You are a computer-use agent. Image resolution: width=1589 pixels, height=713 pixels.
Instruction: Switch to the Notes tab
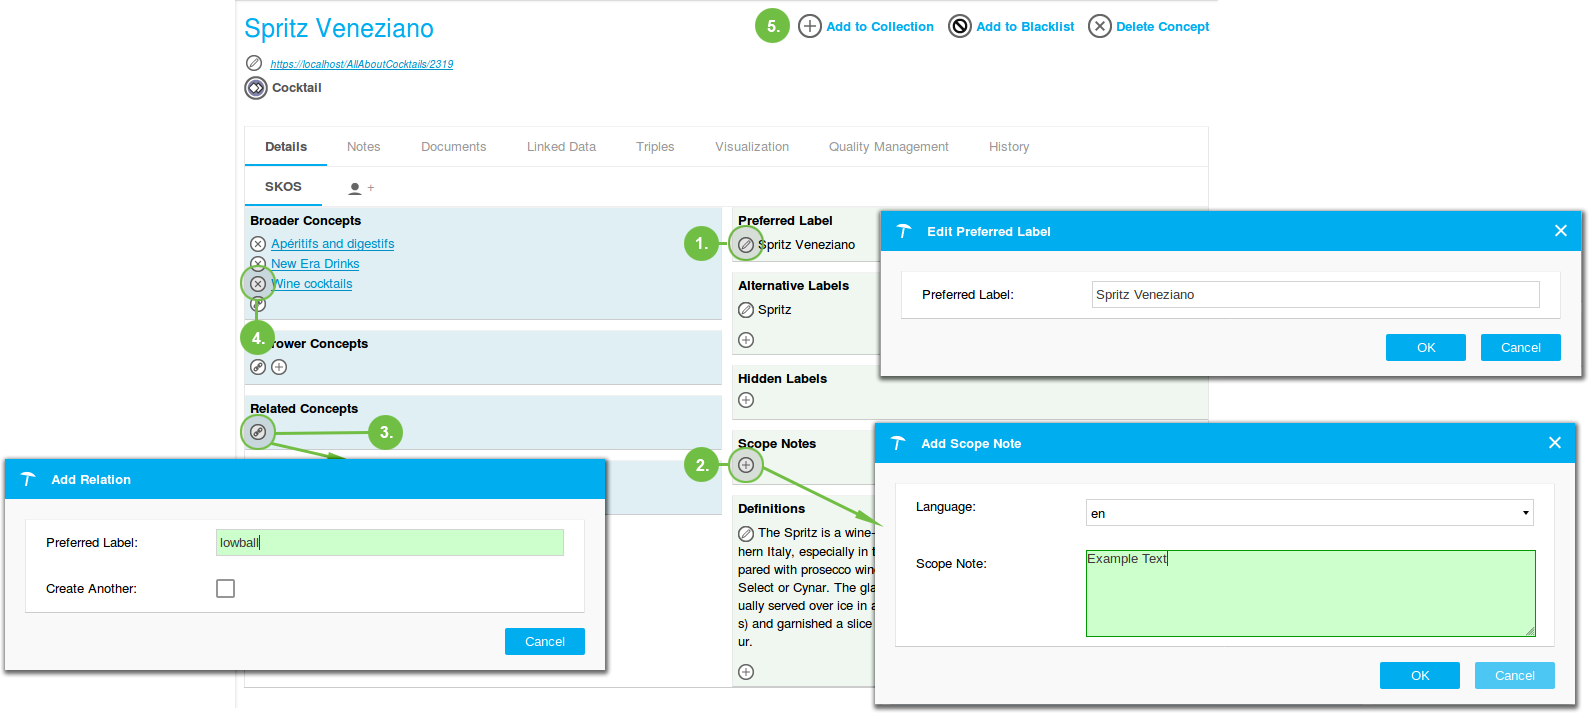(x=364, y=147)
